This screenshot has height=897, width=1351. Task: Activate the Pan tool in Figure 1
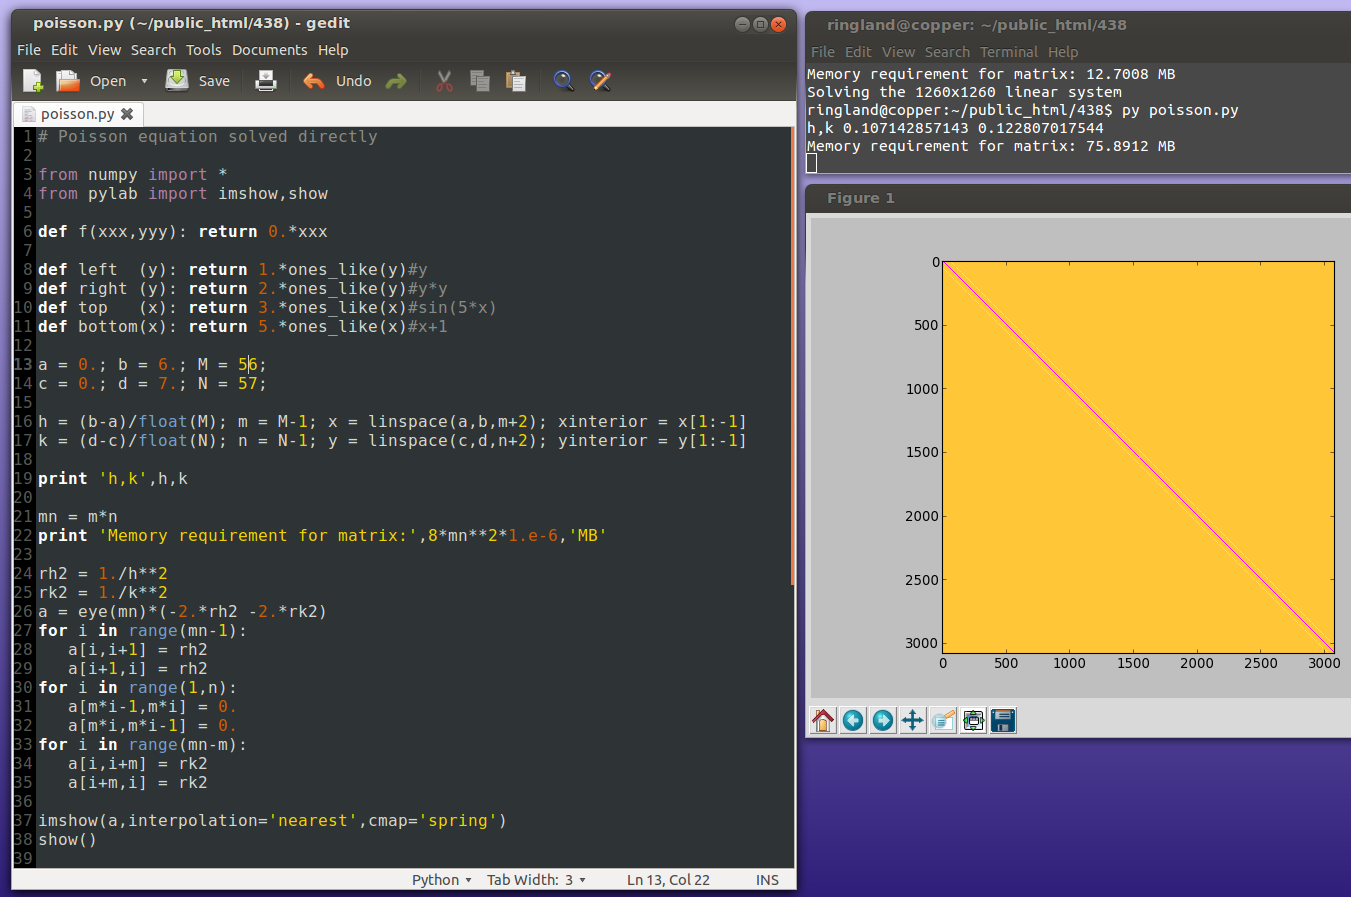click(913, 720)
